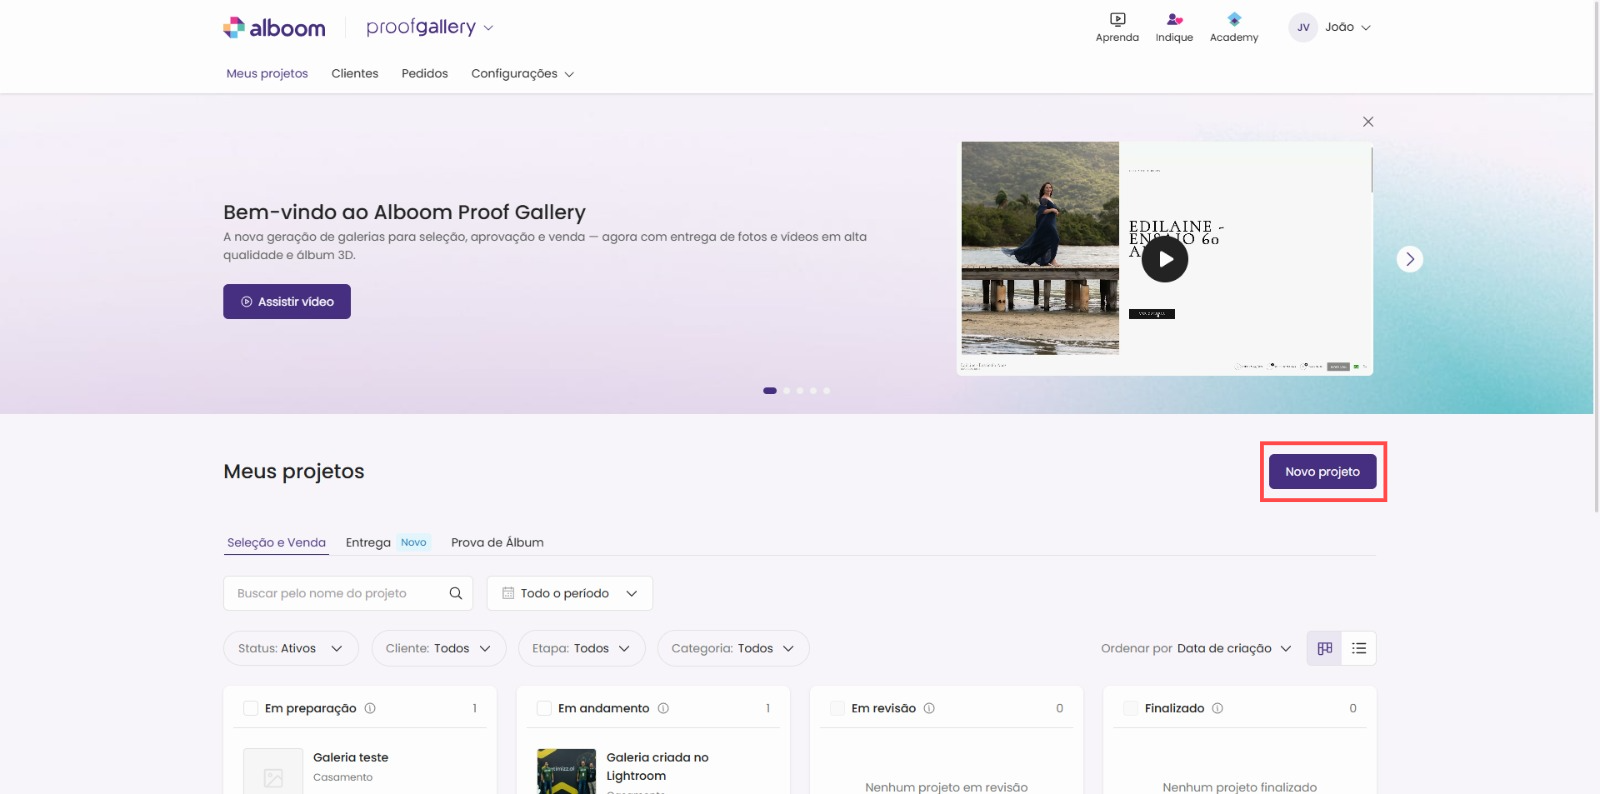Screen dimensions: 1600x794
Task: Click the Novo projeto button
Action: (x=1322, y=471)
